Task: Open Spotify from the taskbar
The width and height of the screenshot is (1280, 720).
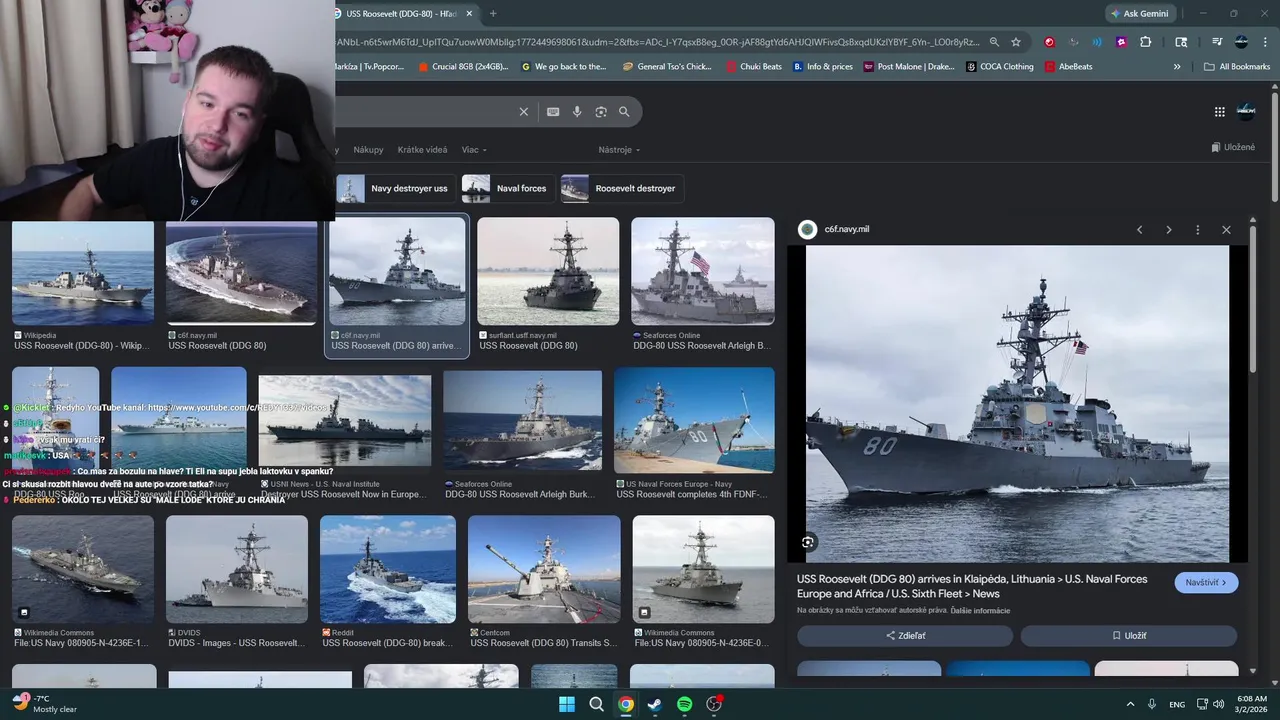Action: point(684,704)
